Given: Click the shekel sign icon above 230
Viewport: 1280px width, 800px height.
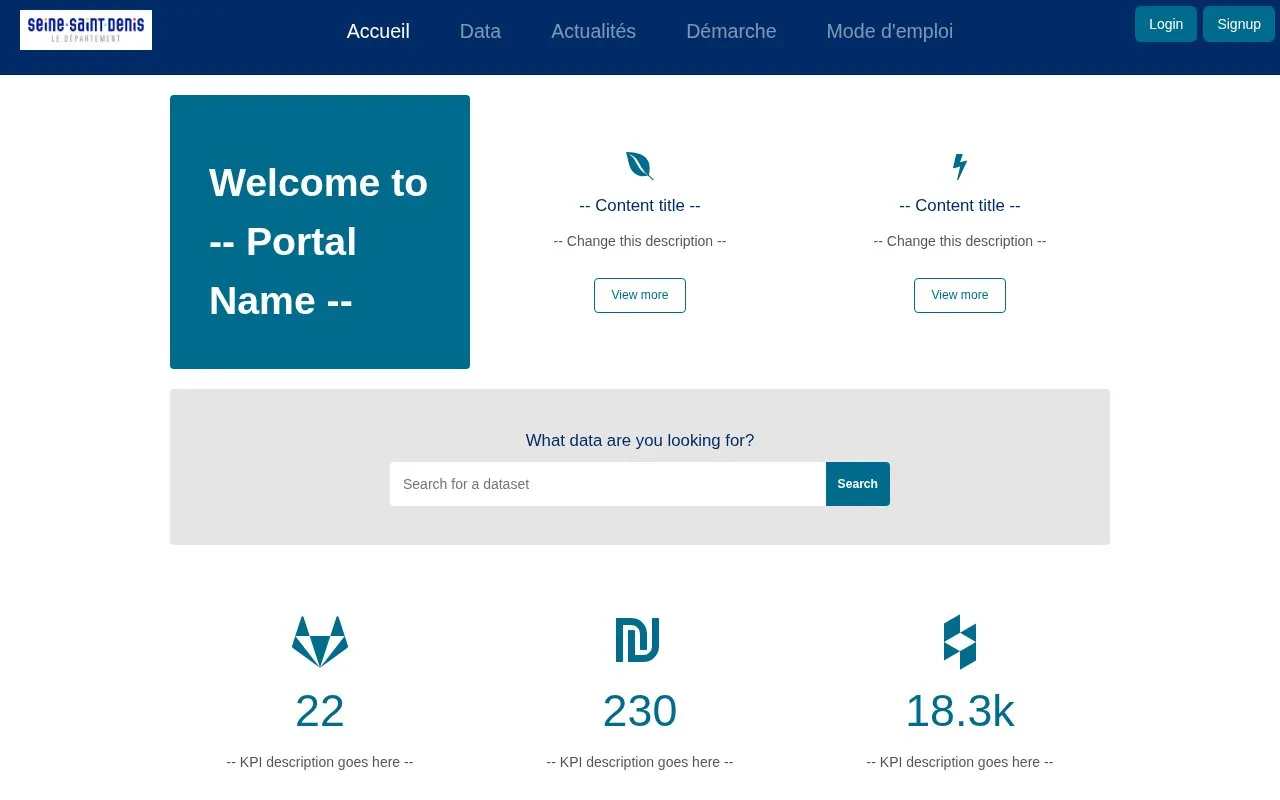Looking at the screenshot, I should [638, 640].
